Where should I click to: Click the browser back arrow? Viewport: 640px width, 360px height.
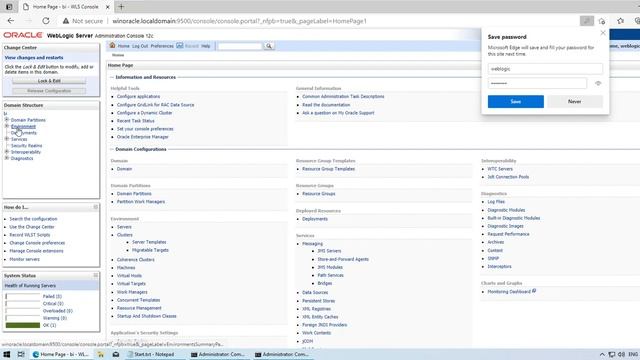tap(11, 21)
